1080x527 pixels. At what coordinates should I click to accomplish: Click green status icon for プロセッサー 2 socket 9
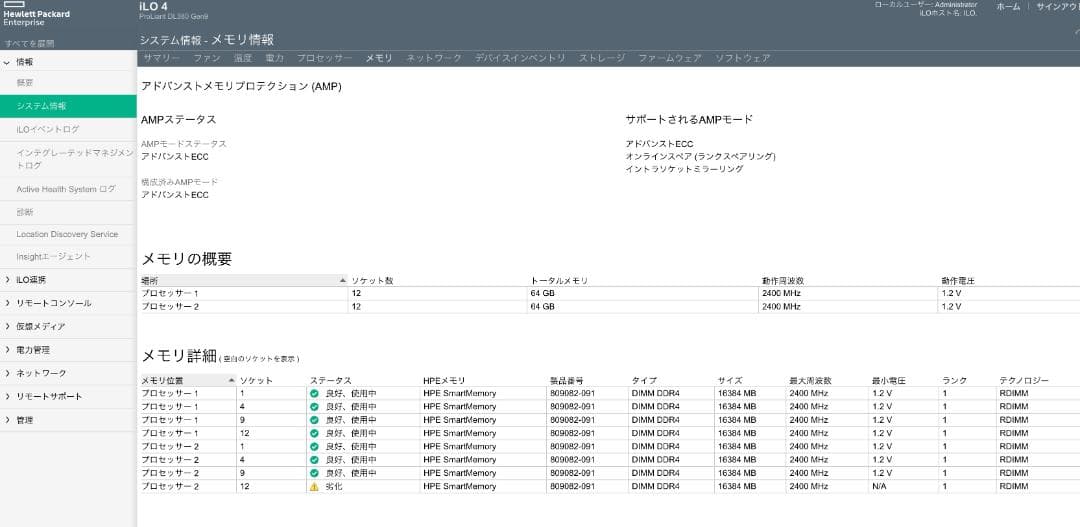click(314, 473)
